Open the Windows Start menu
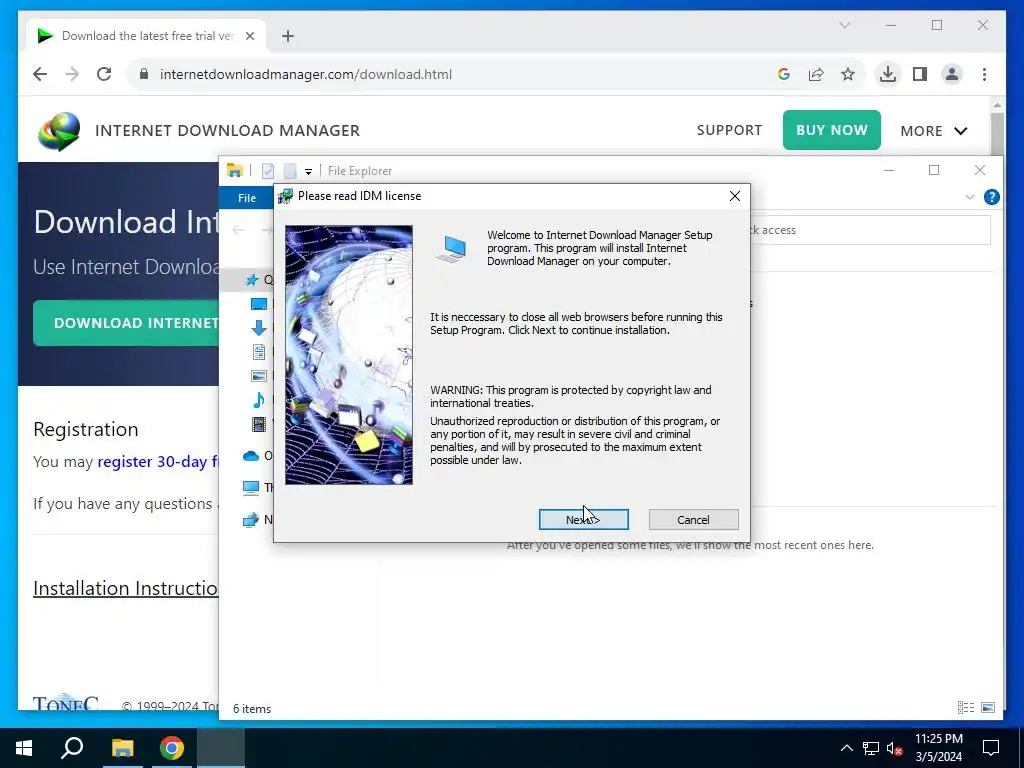This screenshot has width=1024, height=768. coord(24,748)
